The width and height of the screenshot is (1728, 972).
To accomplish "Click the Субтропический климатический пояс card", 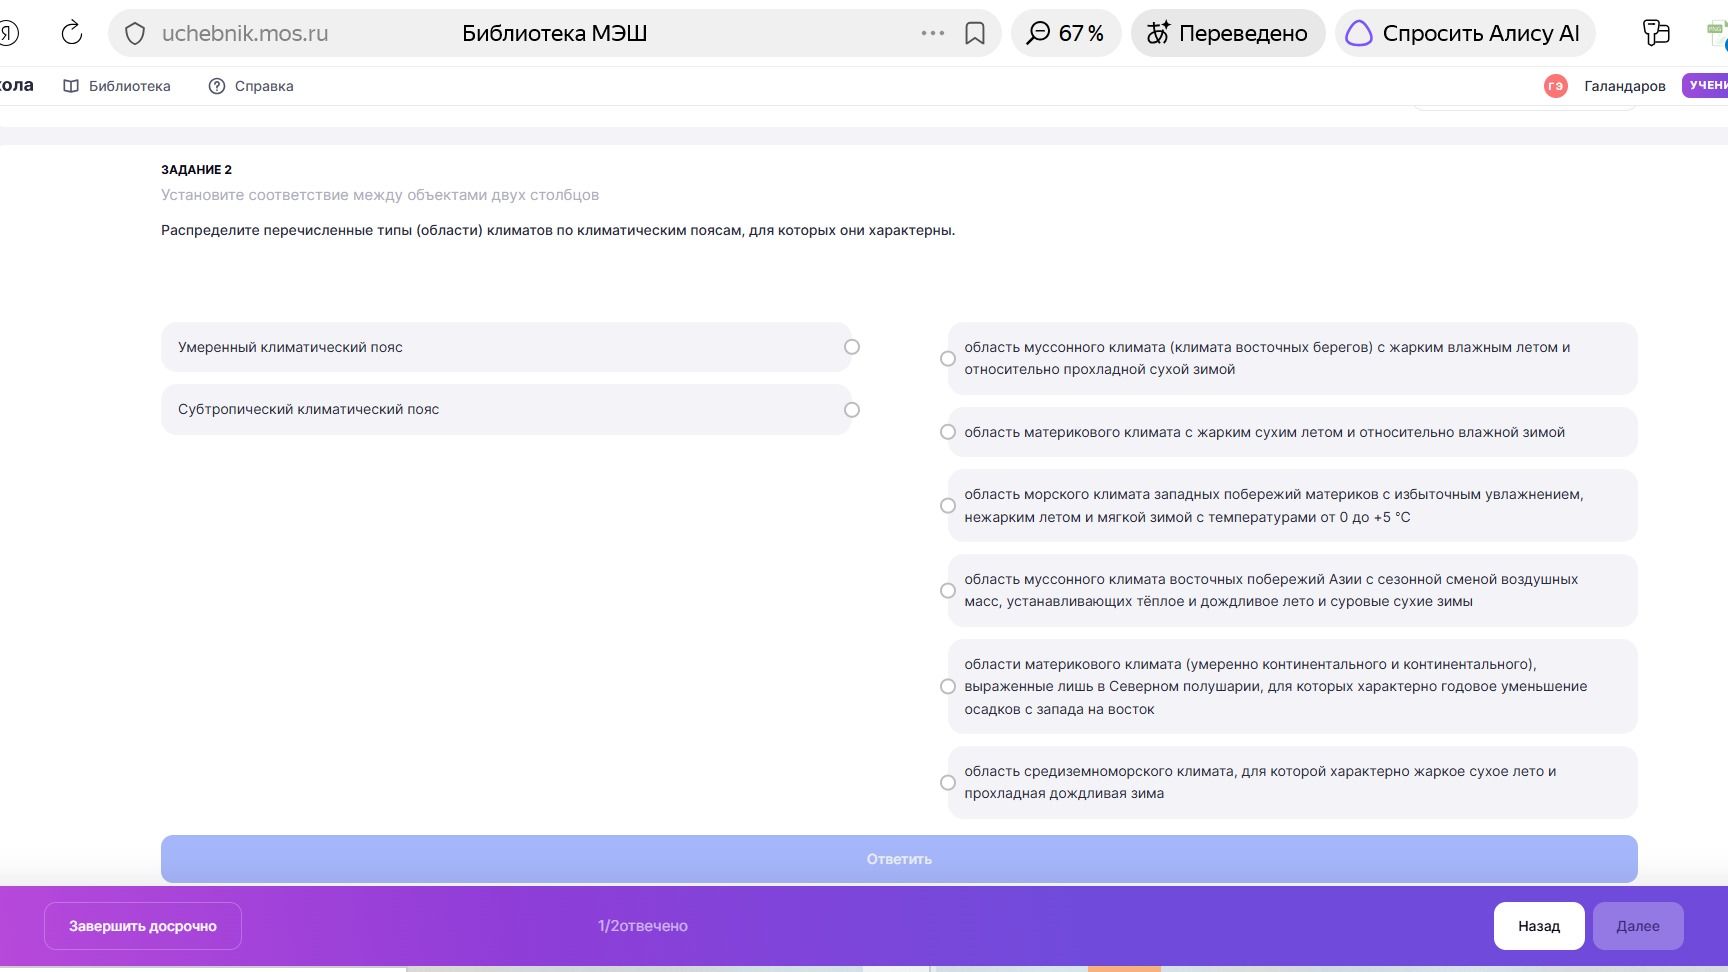I will click(x=506, y=409).
